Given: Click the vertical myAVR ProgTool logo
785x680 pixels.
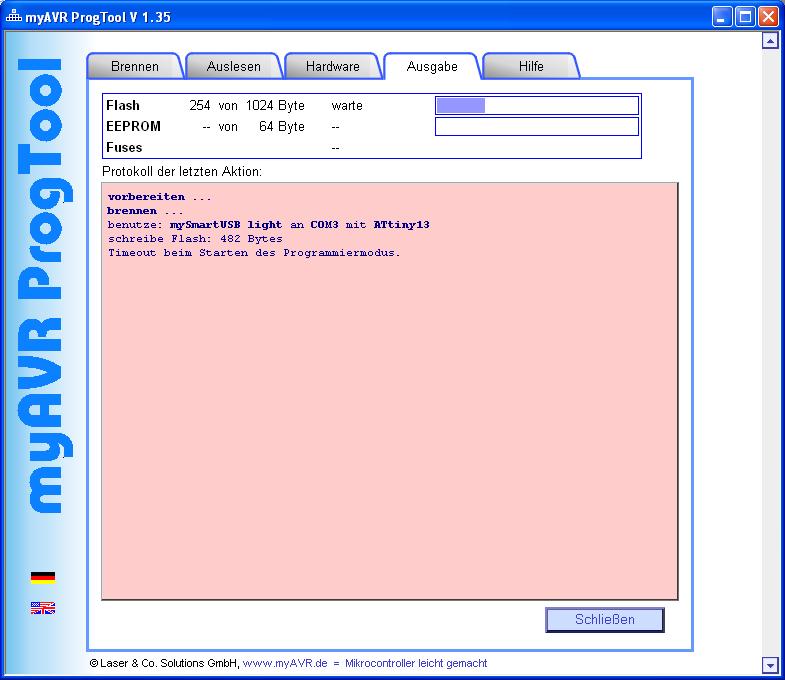Looking at the screenshot, I should (45, 285).
